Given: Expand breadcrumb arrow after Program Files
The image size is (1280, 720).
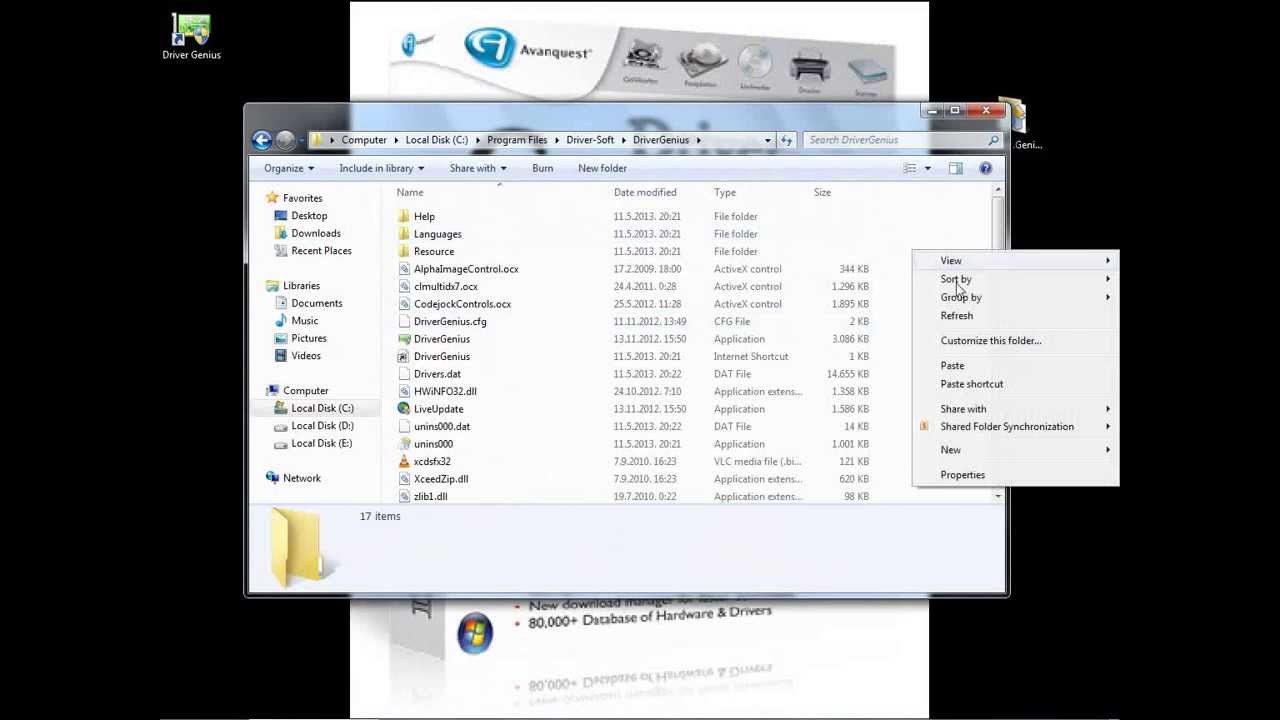Looking at the screenshot, I should (557, 140).
